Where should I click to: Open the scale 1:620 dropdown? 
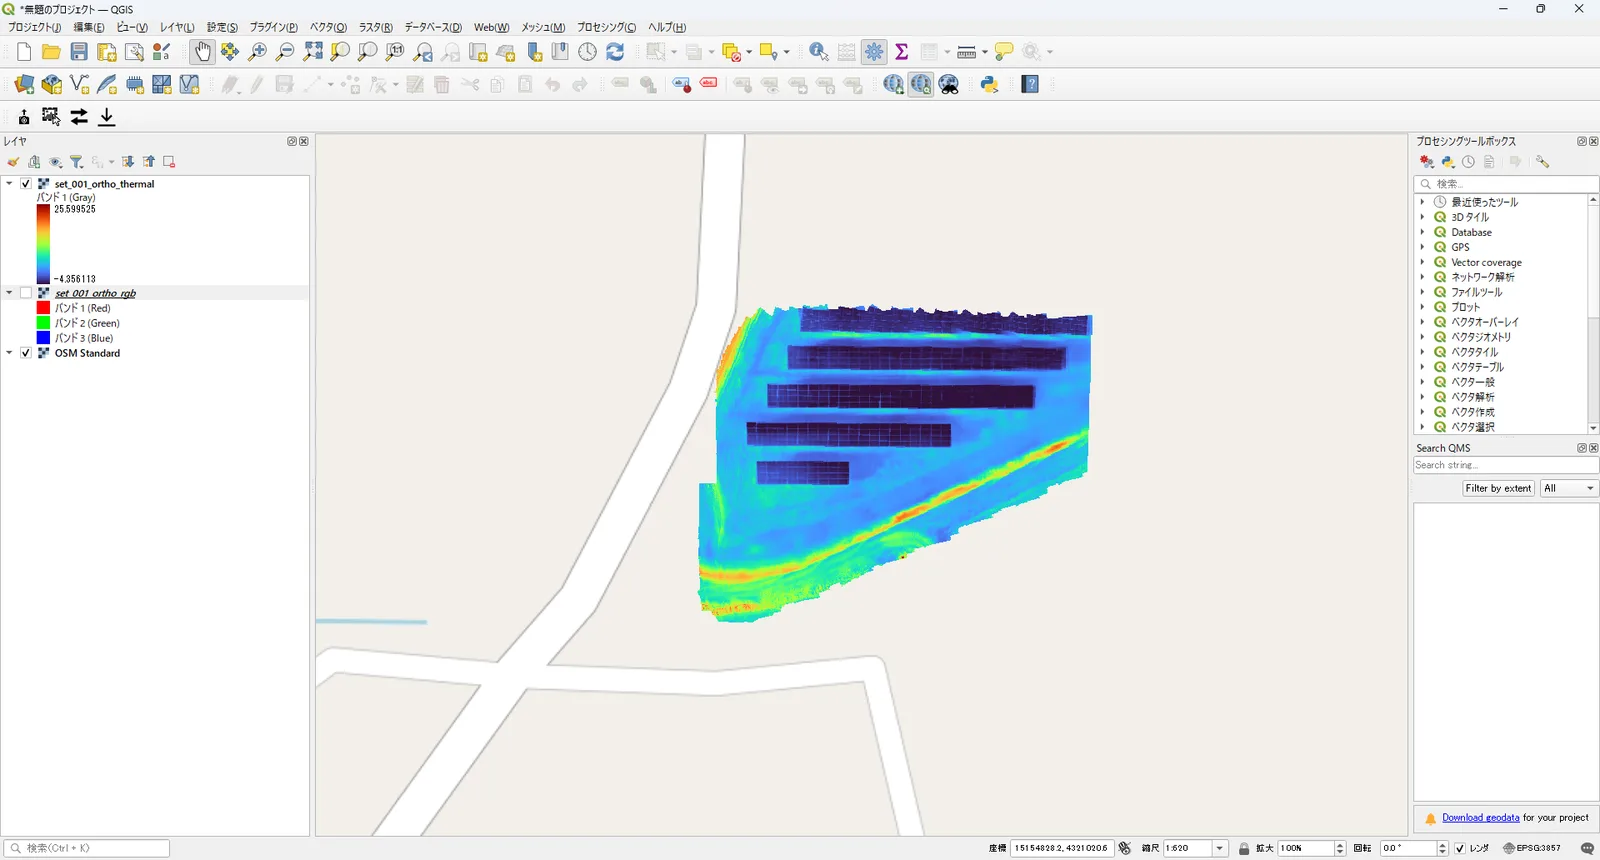pos(1220,848)
